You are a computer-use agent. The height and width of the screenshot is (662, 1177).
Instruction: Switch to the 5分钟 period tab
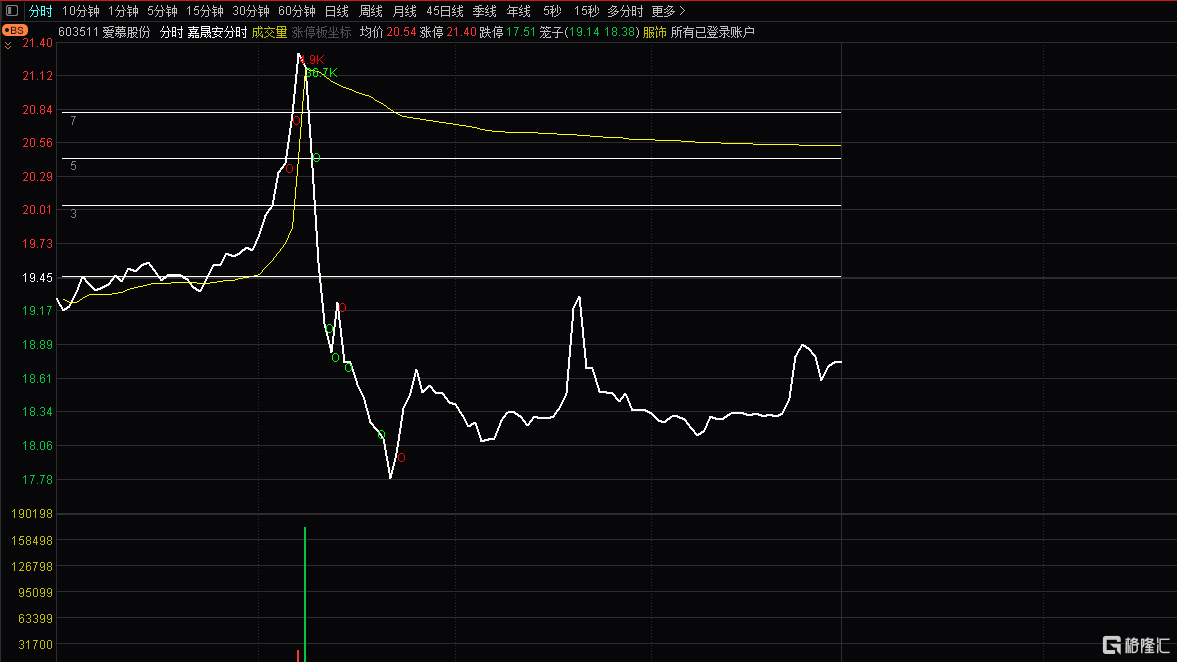(x=162, y=11)
